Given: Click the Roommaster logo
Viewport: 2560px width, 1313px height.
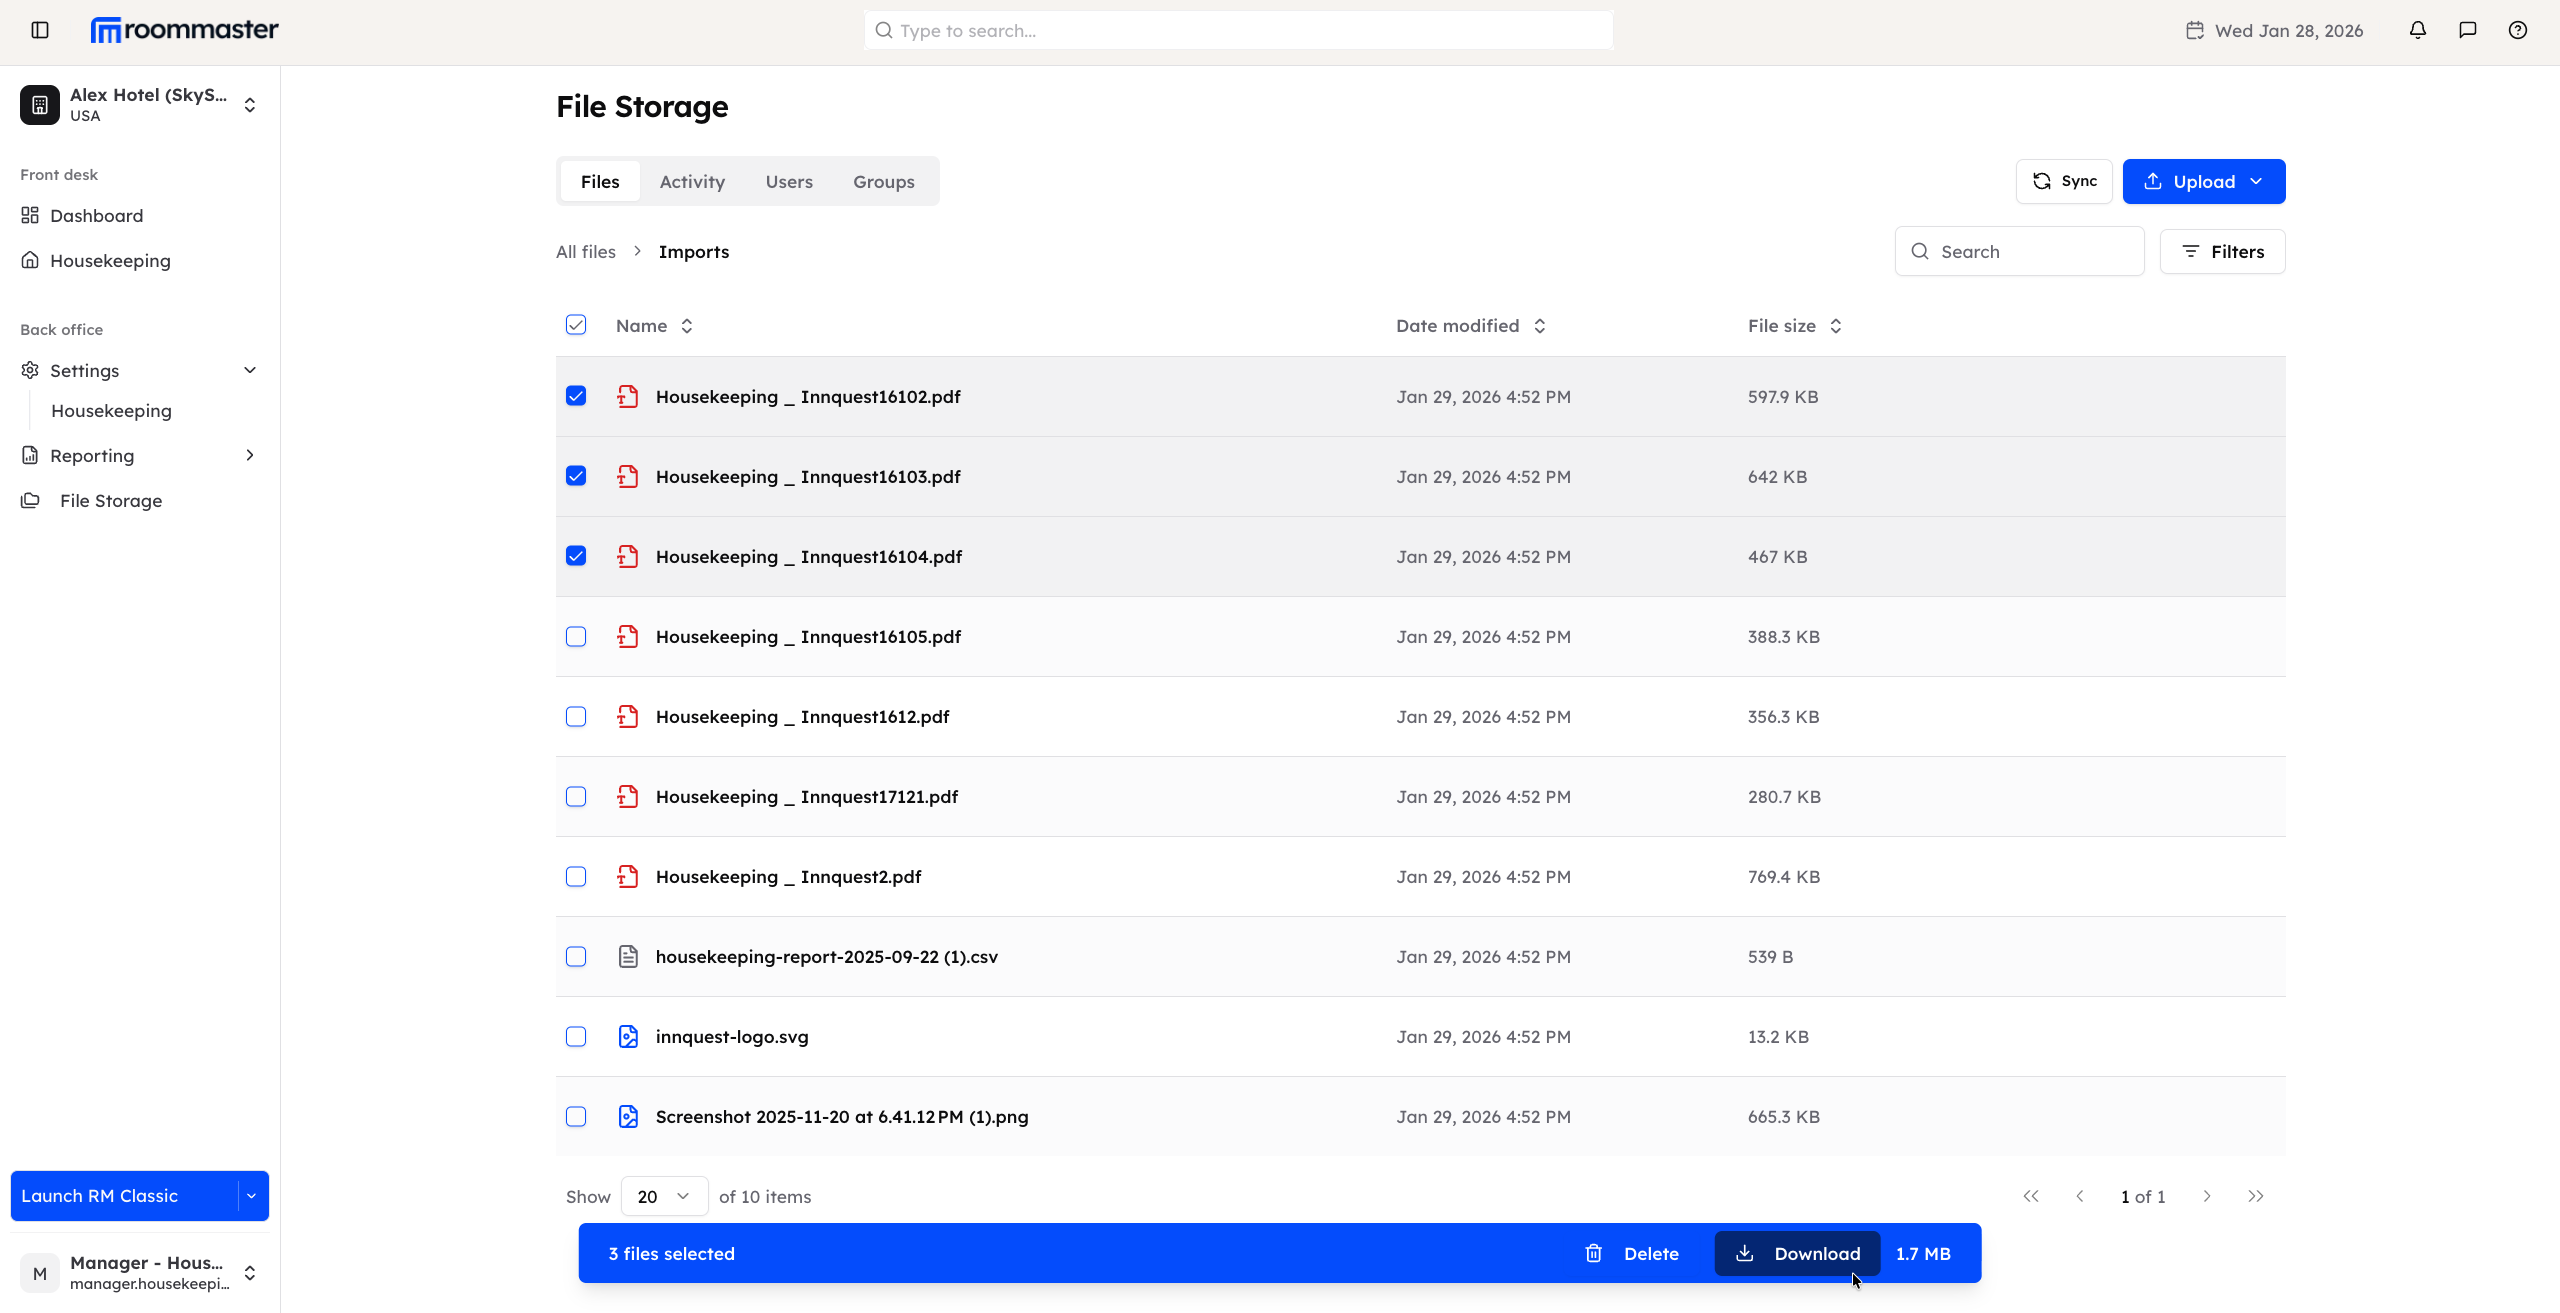Looking at the screenshot, I should click(183, 29).
